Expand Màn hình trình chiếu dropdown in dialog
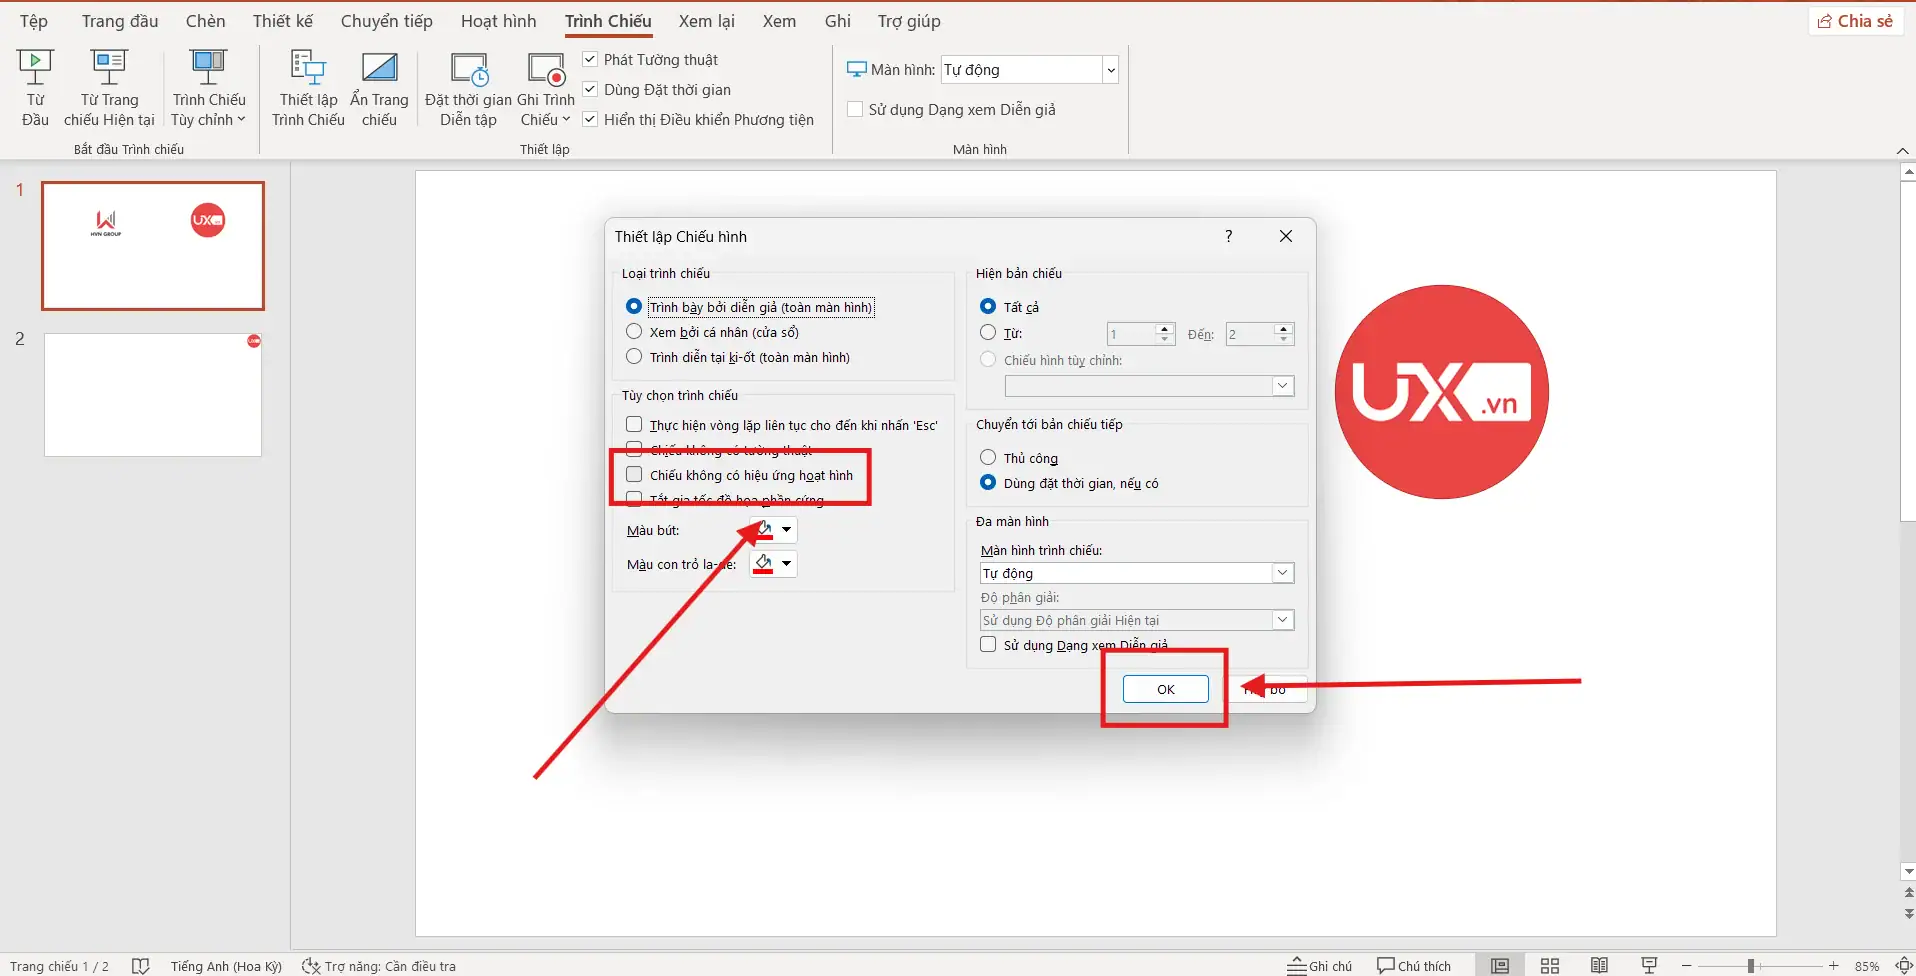Screen dimensions: 1916x976 point(1282,573)
